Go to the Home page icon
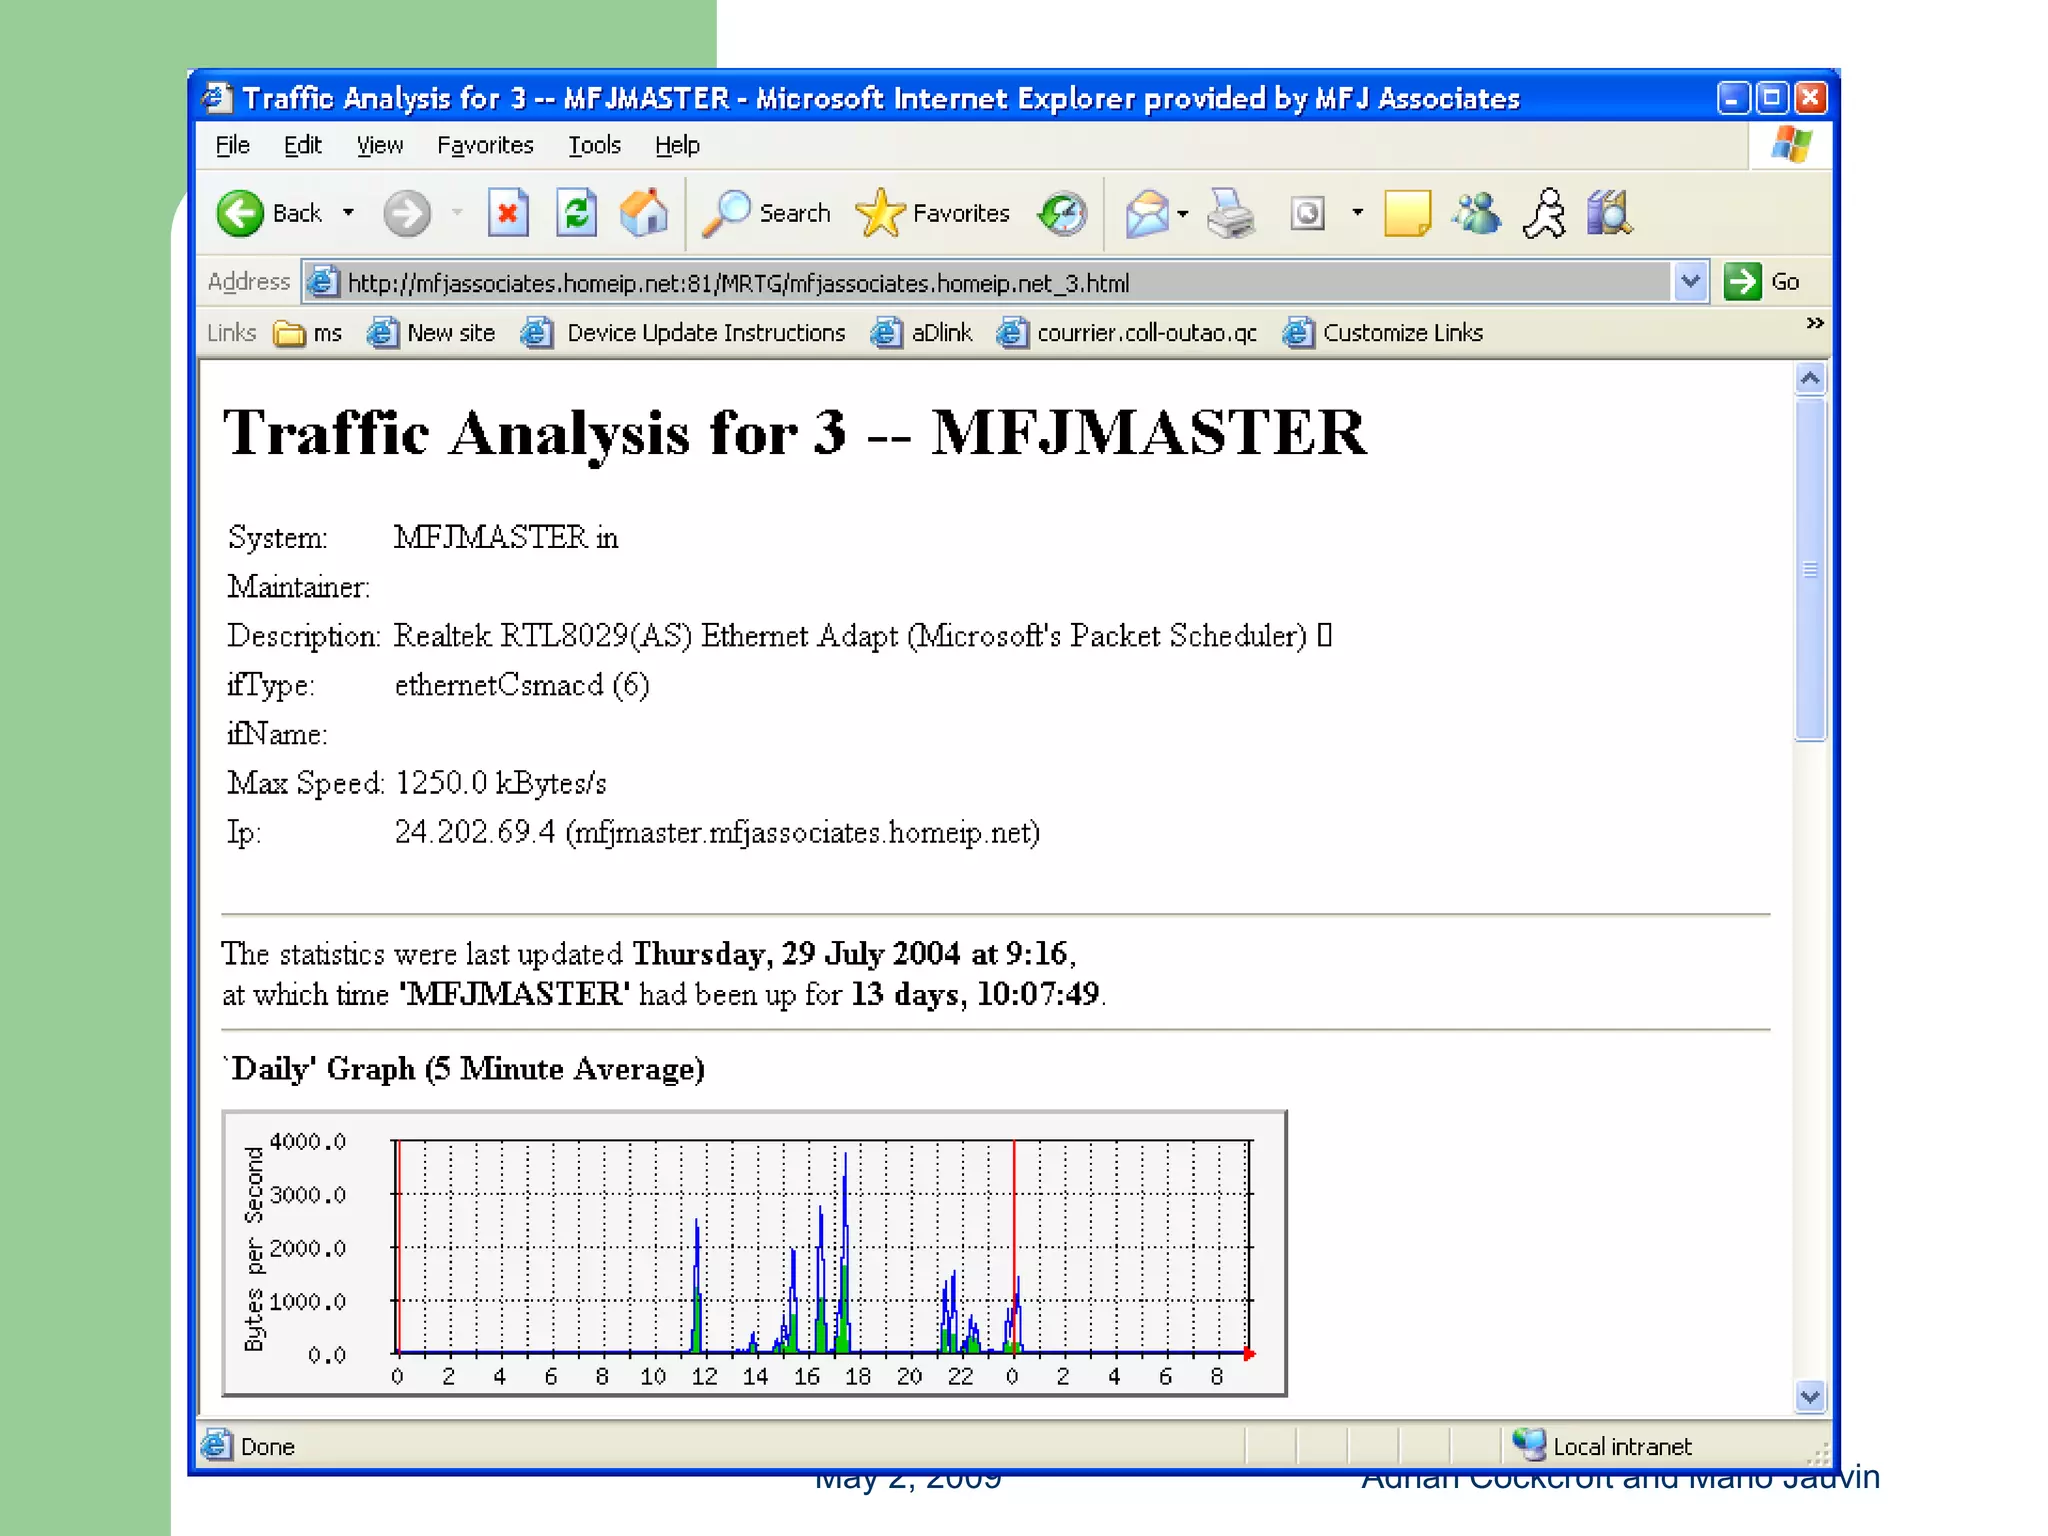This screenshot has width=2048, height=1536. (x=644, y=213)
